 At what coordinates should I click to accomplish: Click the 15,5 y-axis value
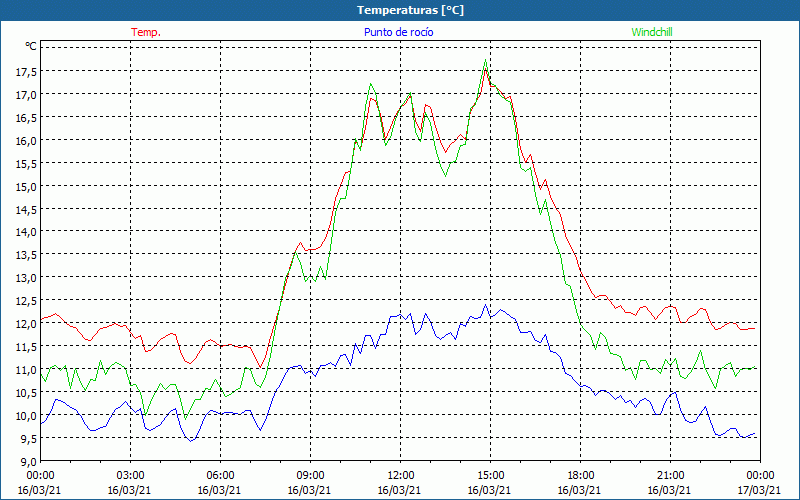tap(27, 164)
